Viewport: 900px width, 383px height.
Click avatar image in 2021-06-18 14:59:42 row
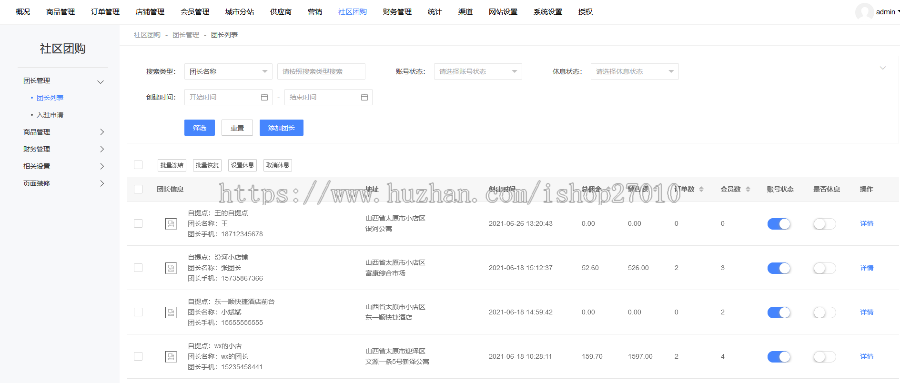171,312
